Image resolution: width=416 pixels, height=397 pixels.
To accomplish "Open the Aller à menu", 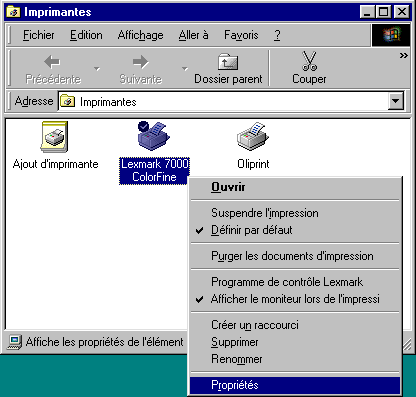I will pyautogui.click(x=193, y=35).
